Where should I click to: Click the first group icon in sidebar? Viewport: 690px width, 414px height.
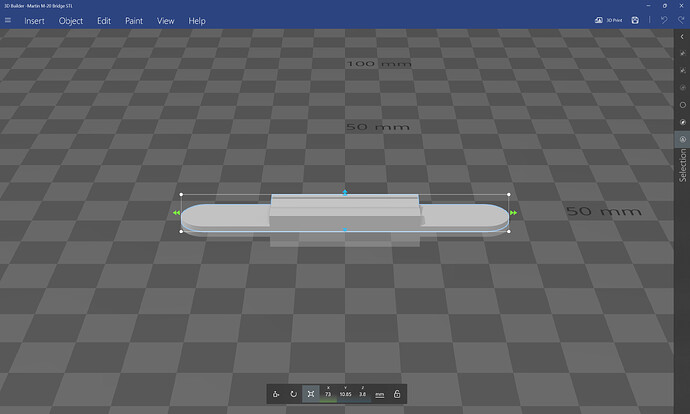pyautogui.click(x=683, y=53)
